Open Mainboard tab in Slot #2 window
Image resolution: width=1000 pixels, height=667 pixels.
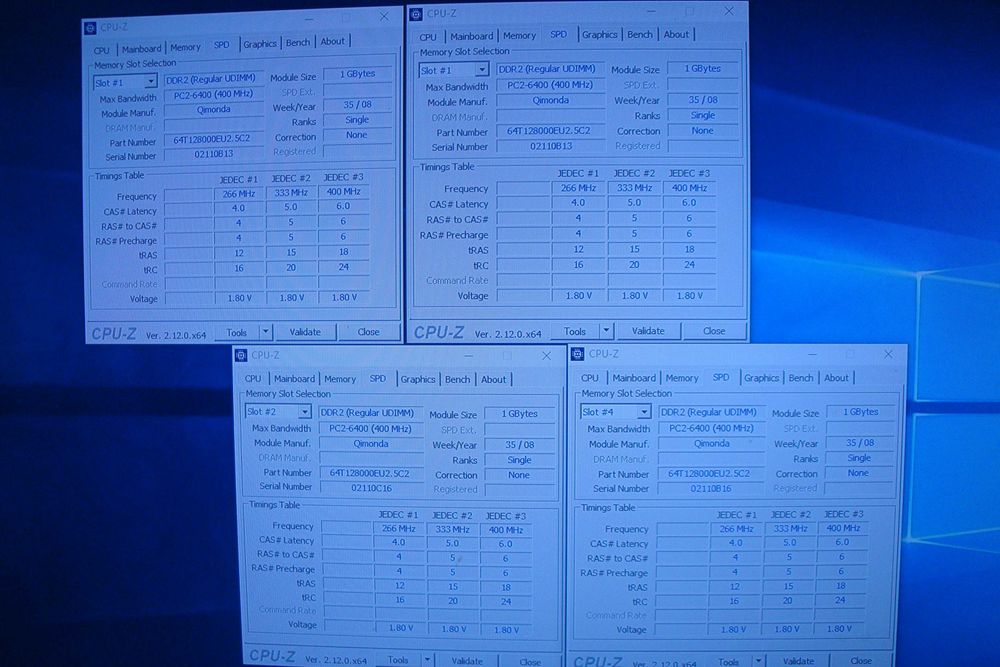point(294,379)
